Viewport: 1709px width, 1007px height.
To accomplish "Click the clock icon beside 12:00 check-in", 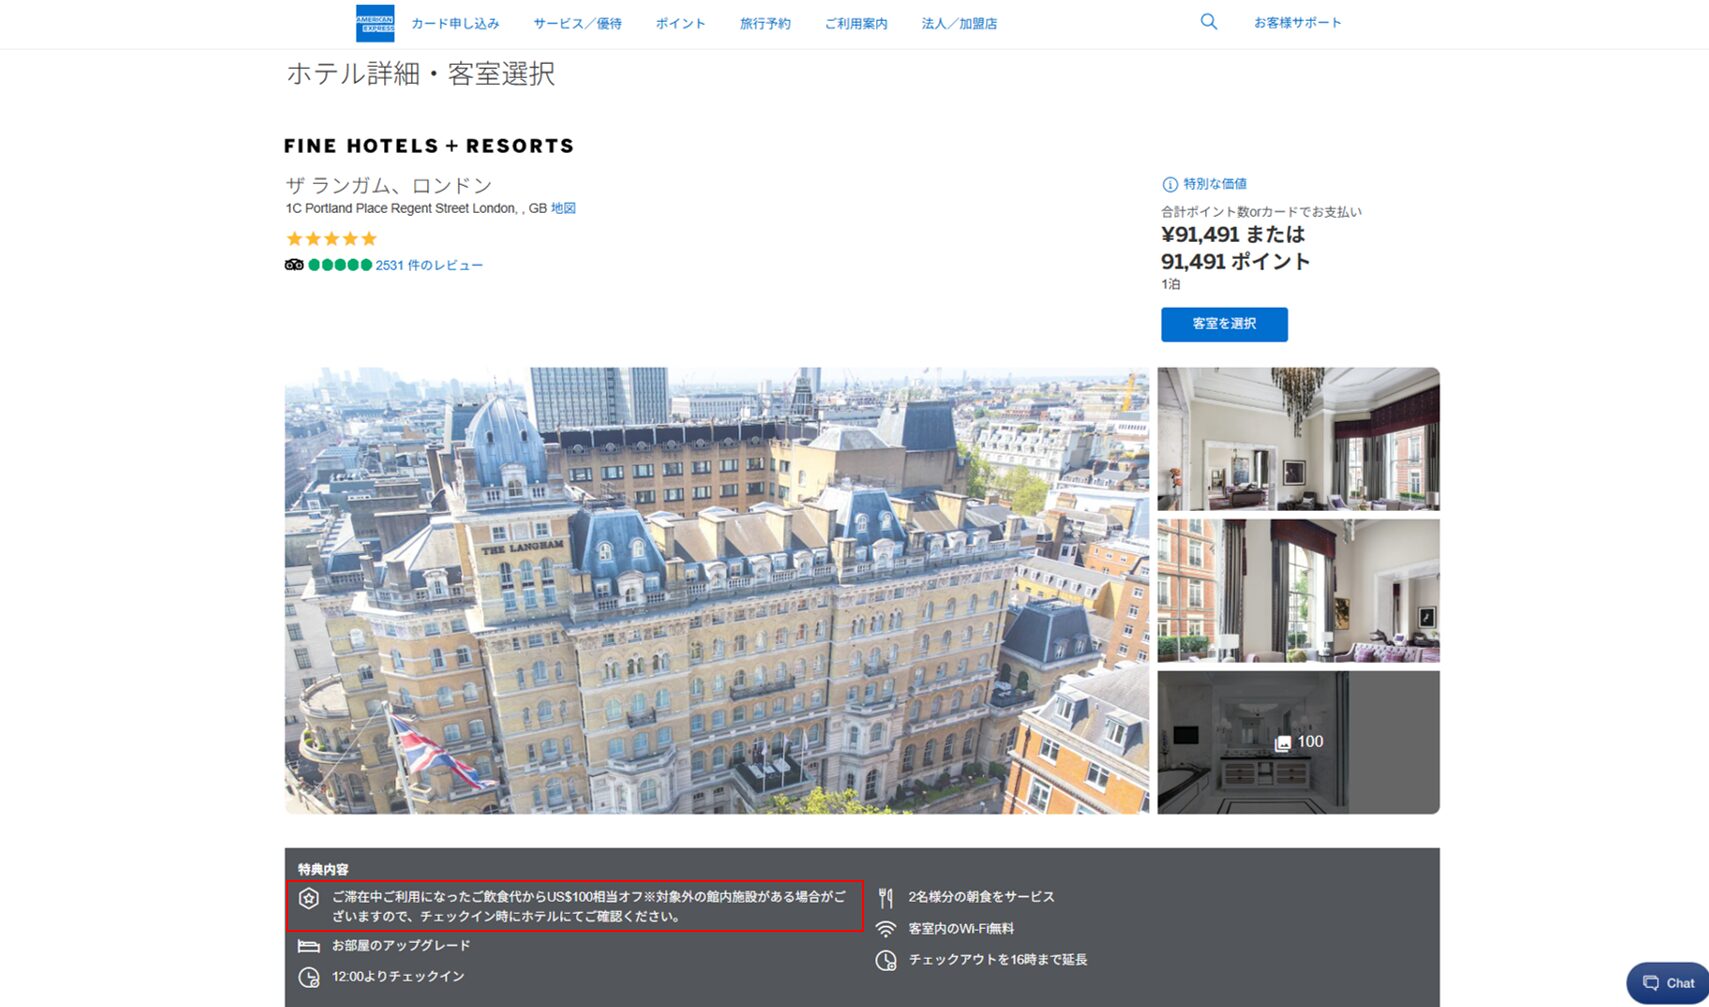I will pos(309,977).
